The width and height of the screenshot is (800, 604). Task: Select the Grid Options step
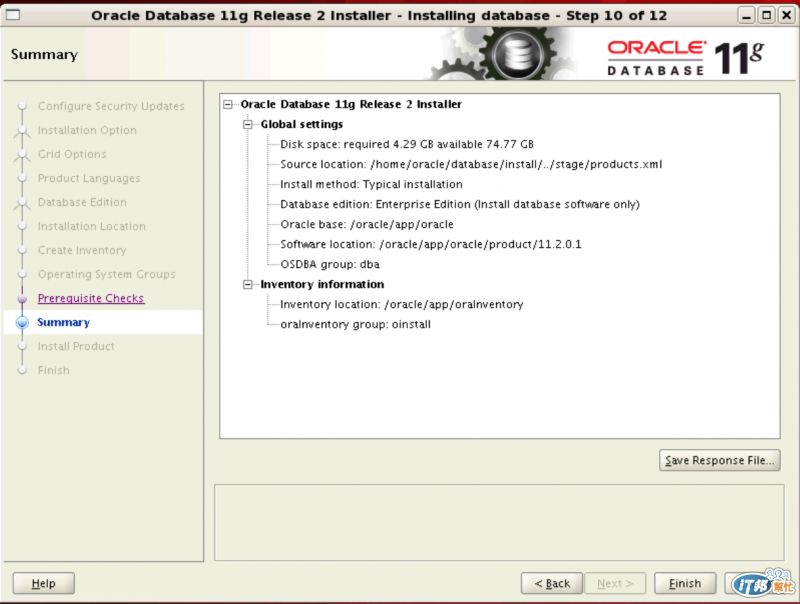72,154
